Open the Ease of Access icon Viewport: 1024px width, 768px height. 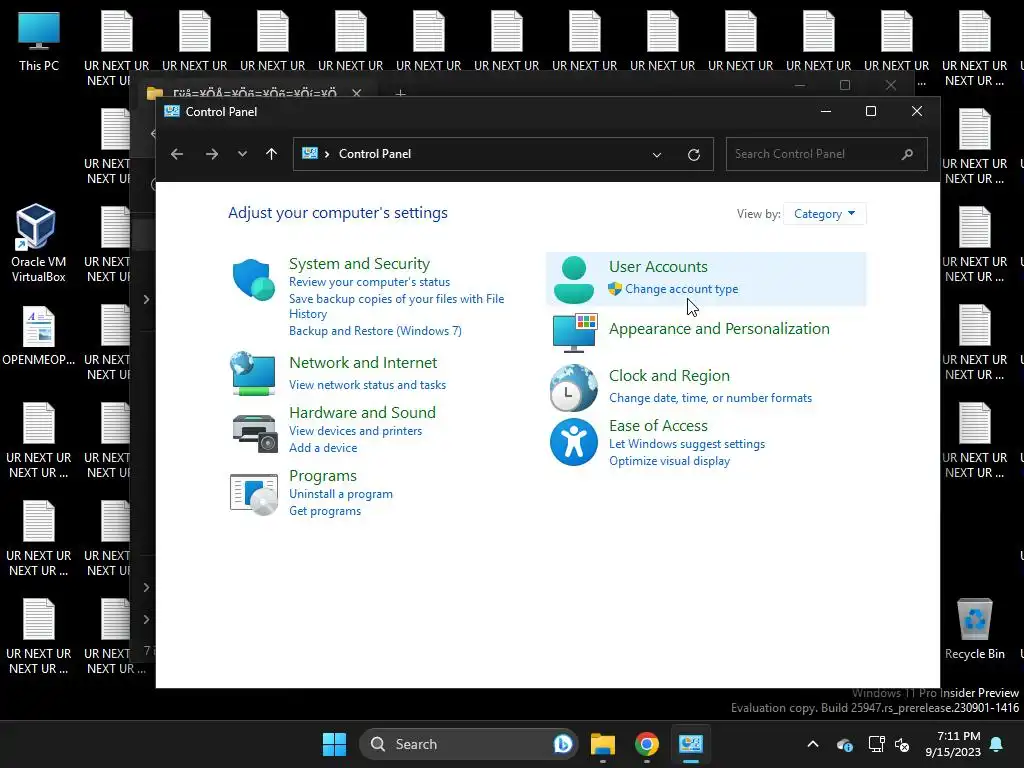point(573,442)
